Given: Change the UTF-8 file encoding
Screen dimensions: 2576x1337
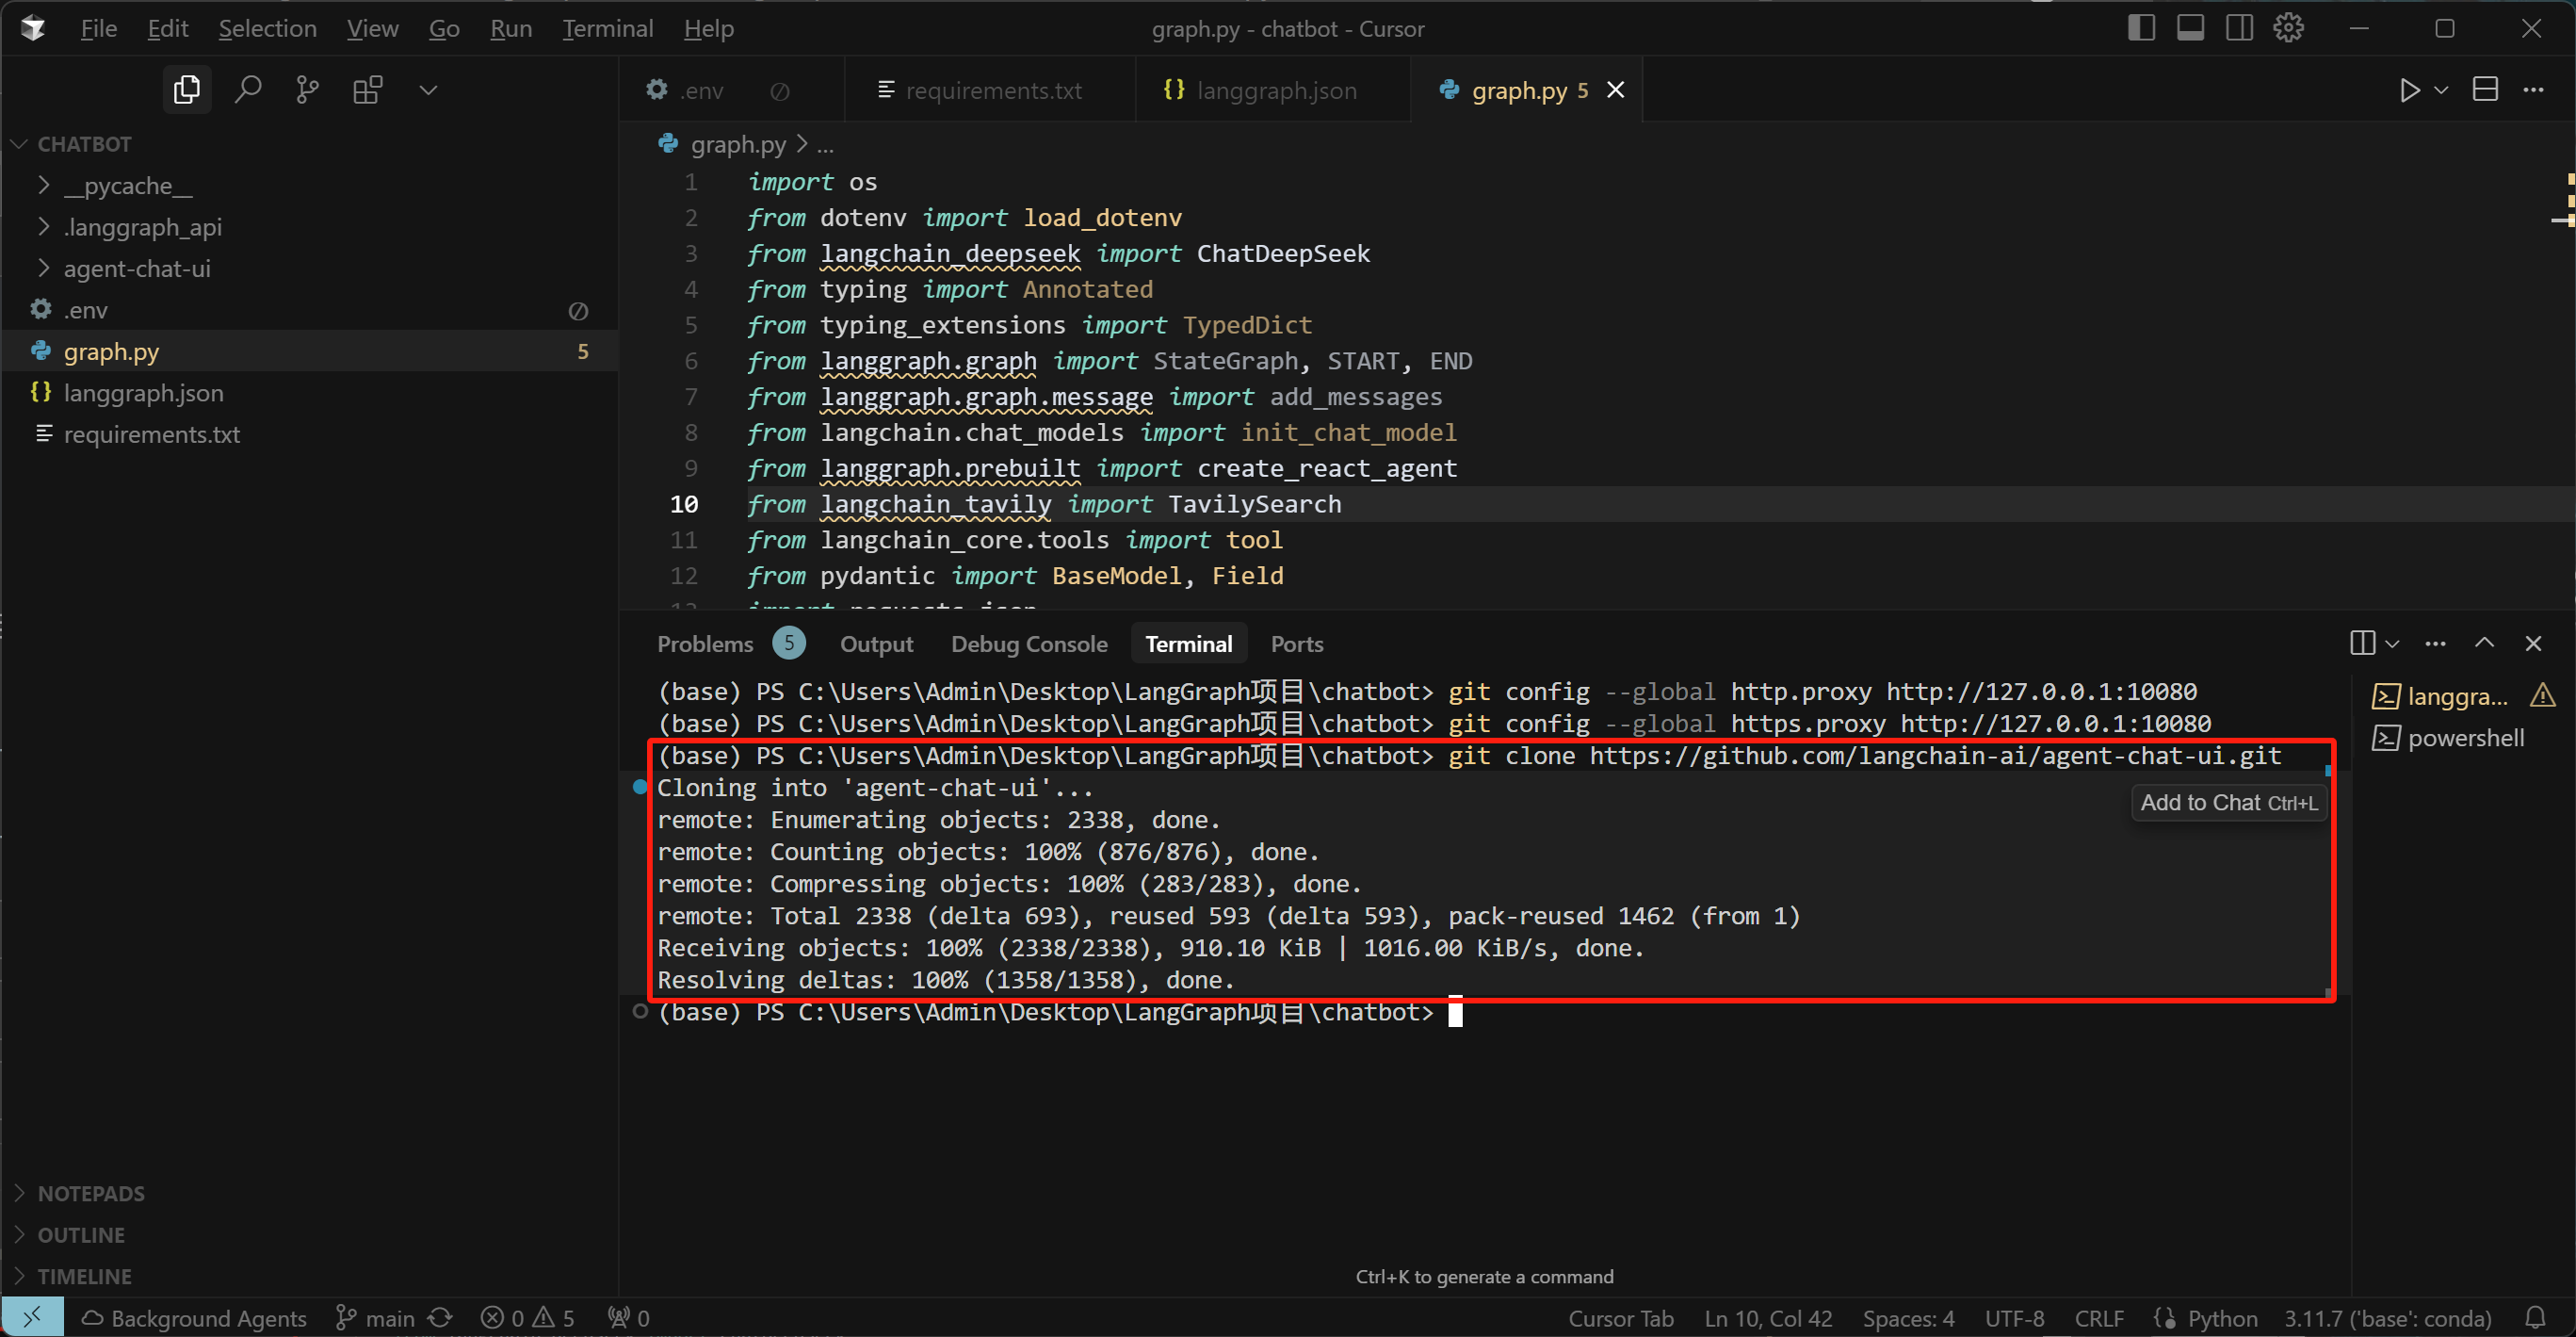Looking at the screenshot, I should 2014,1318.
